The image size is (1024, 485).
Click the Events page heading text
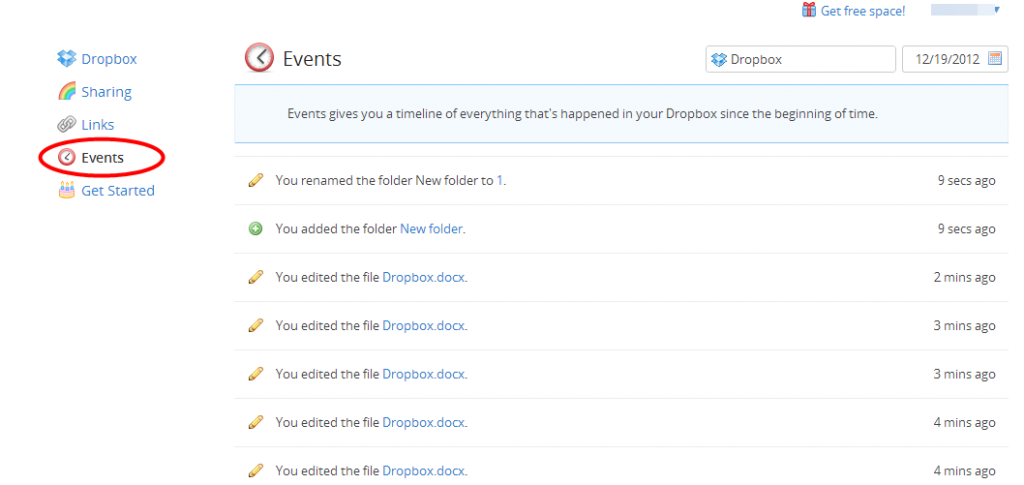pos(312,59)
